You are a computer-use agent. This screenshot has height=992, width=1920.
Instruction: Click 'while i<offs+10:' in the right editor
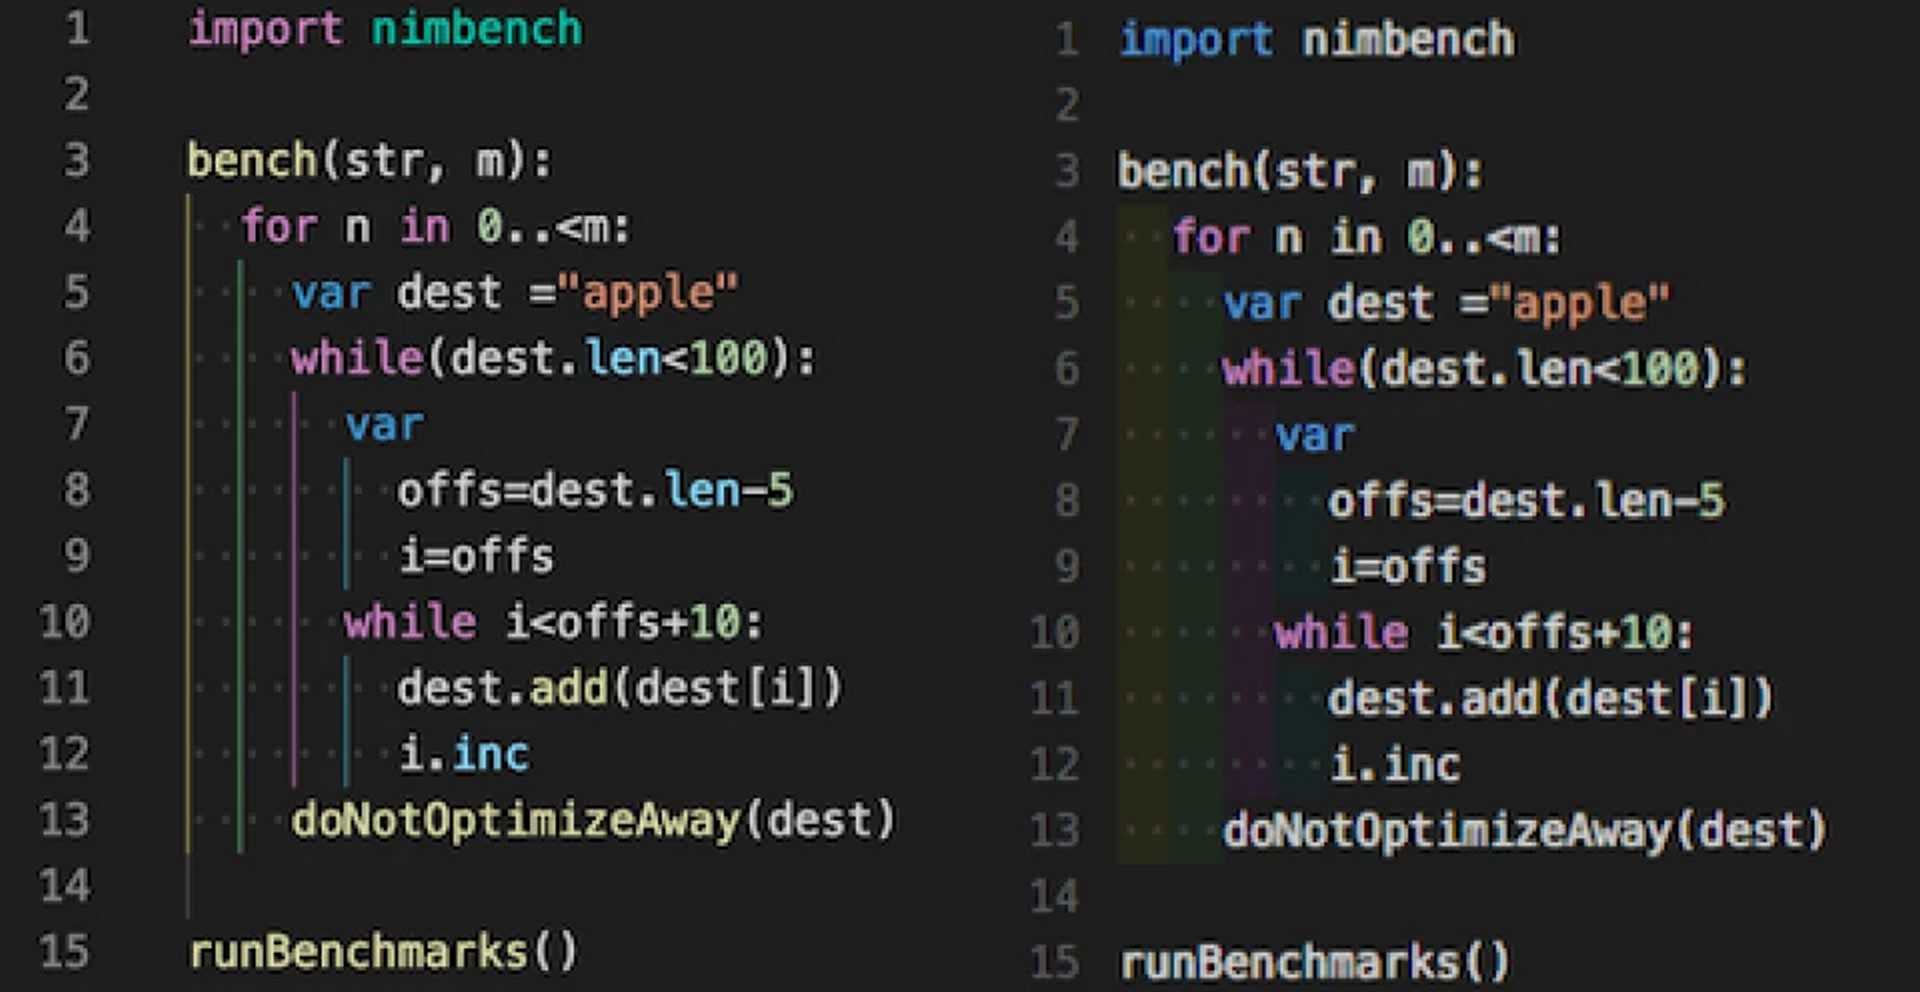point(1484,634)
